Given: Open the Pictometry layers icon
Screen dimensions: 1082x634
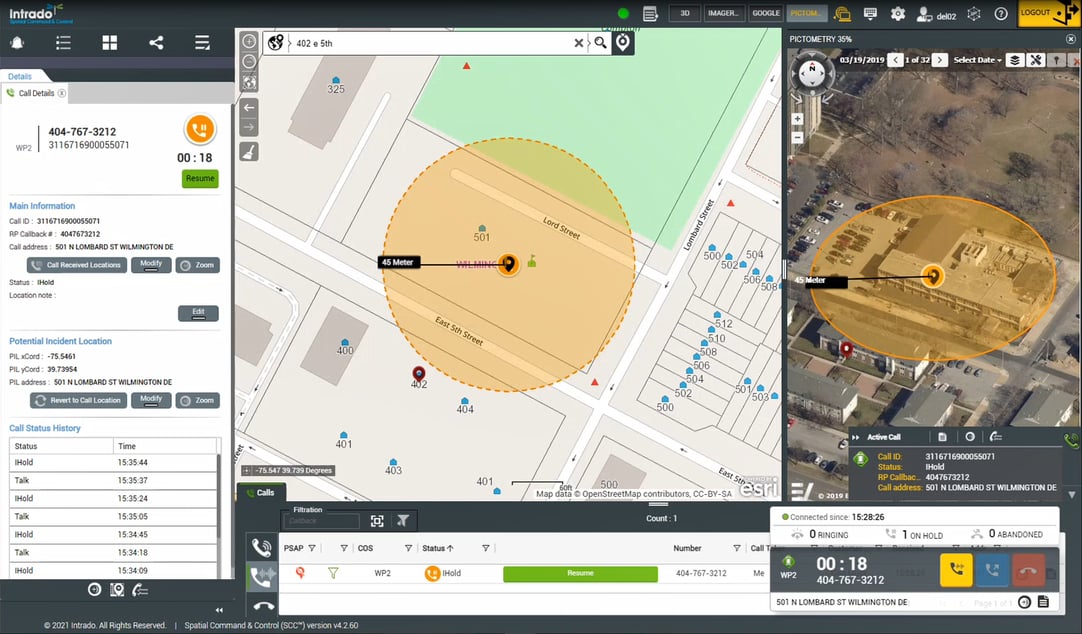Looking at the screenshot, I should (1015, 60).
